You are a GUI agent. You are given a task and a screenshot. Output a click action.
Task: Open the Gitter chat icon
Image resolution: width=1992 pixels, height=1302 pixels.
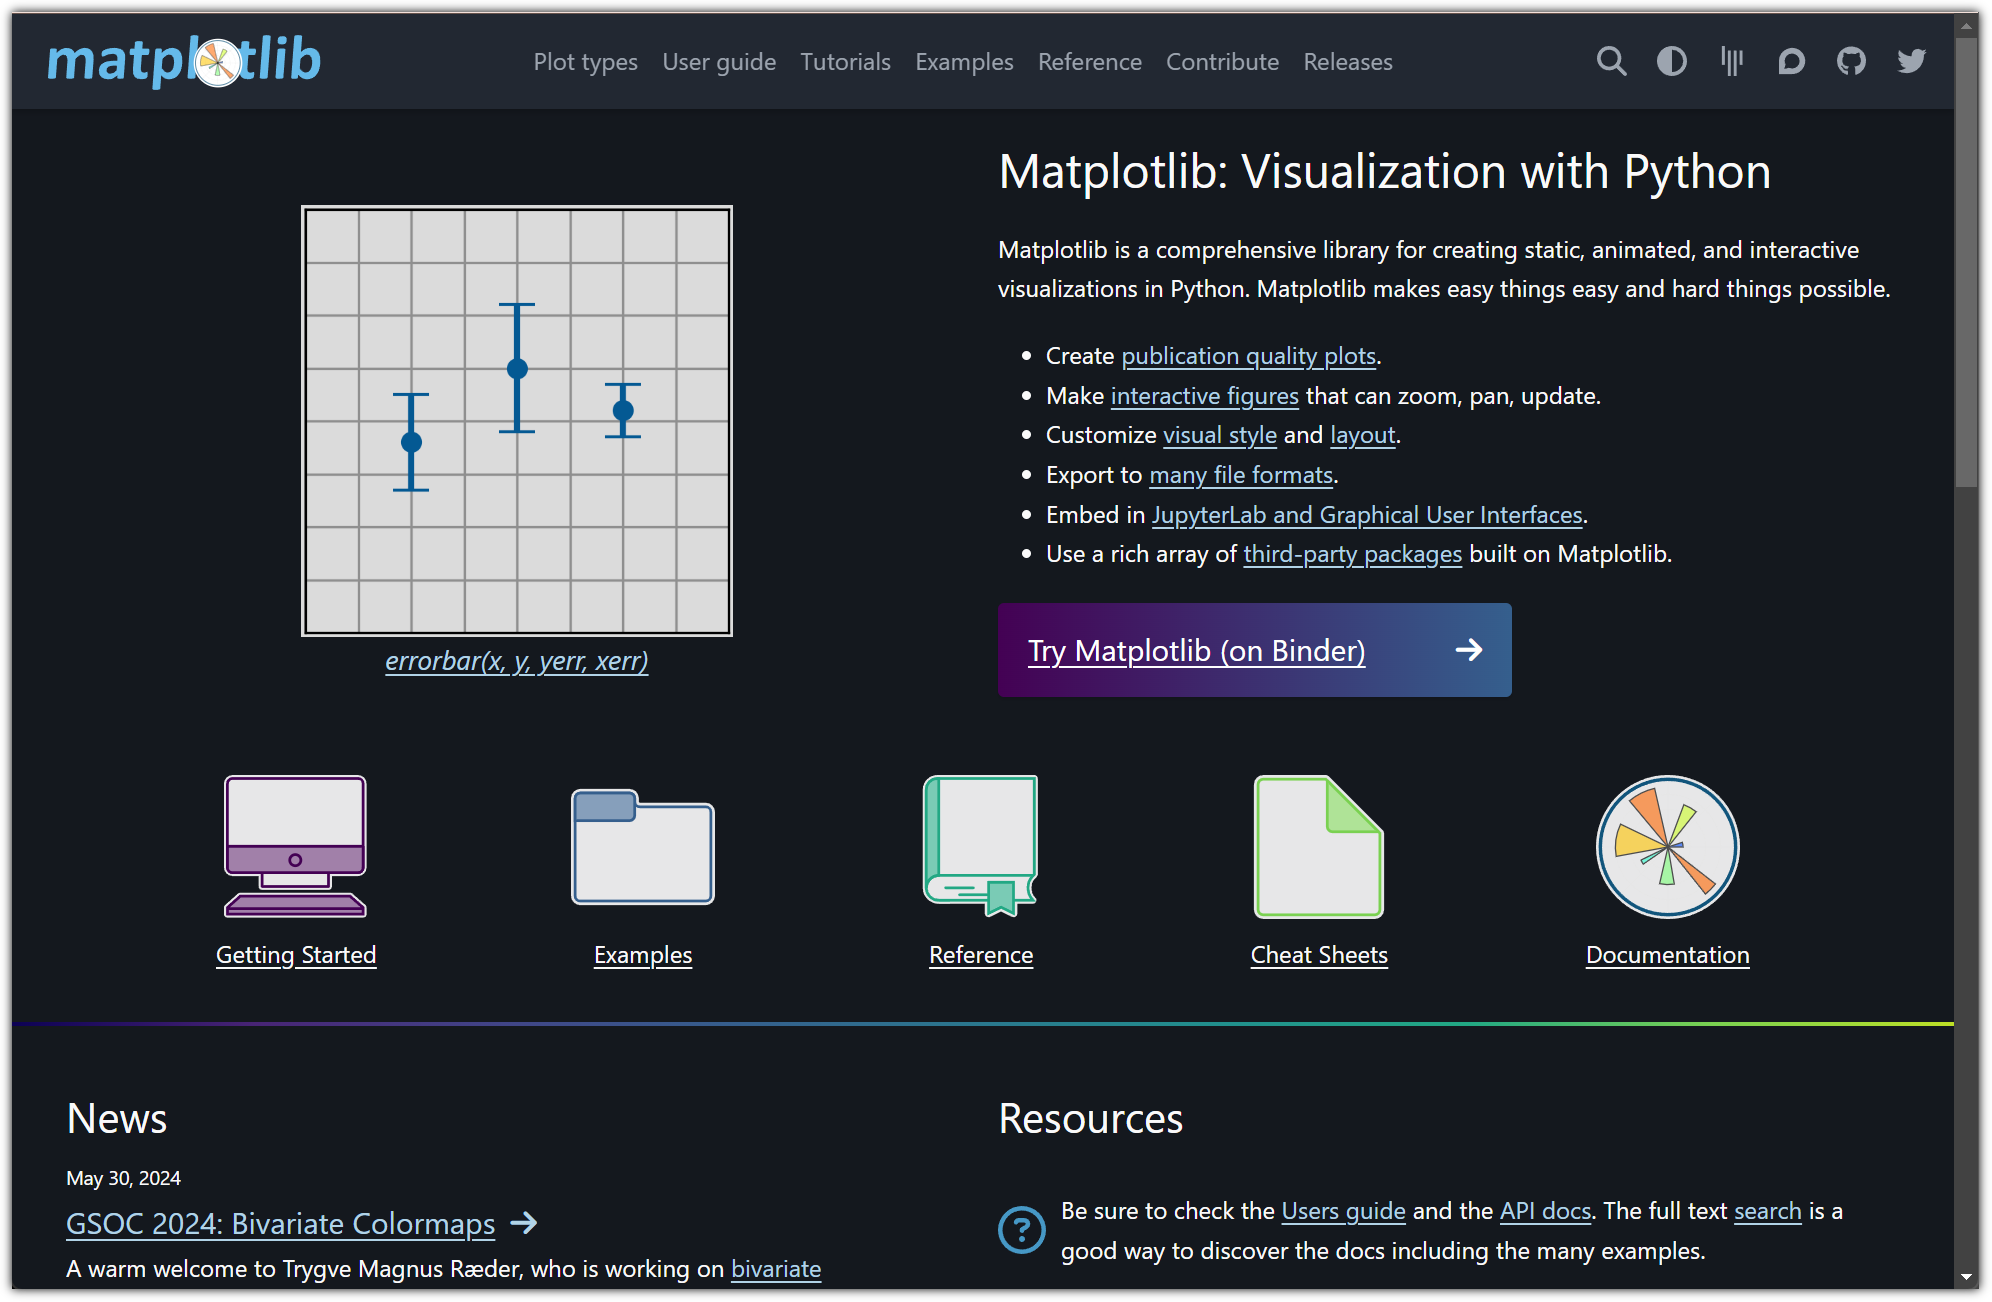coord(1731,62)
